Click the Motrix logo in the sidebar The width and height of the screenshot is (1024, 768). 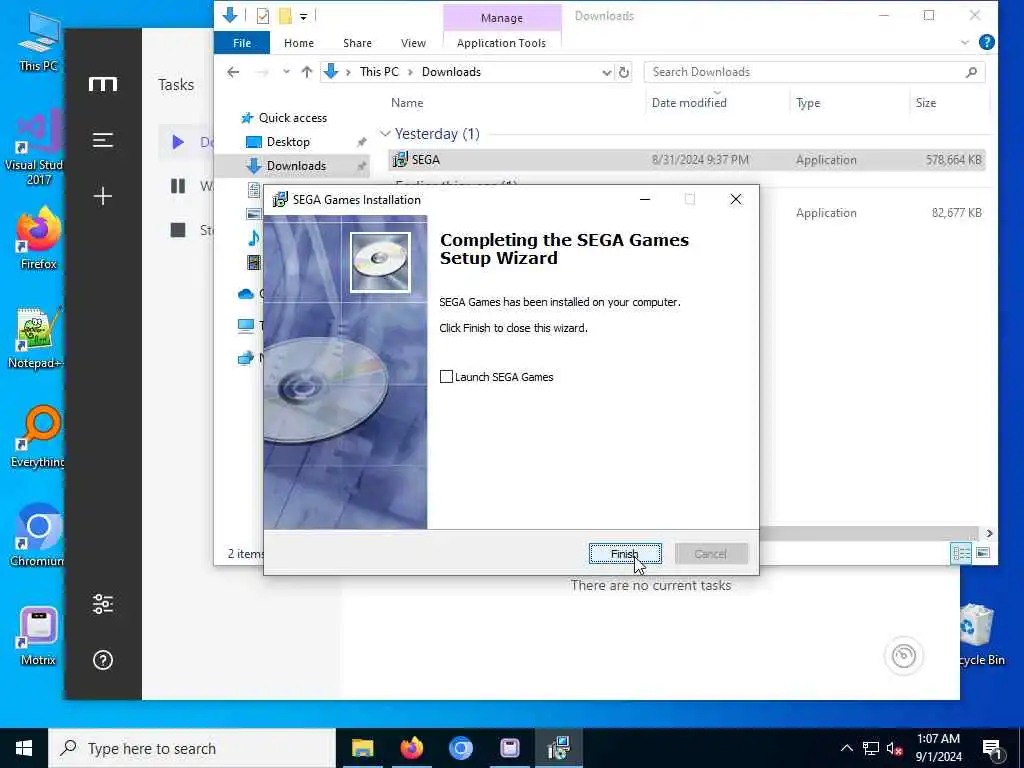(x=103, y=84)
